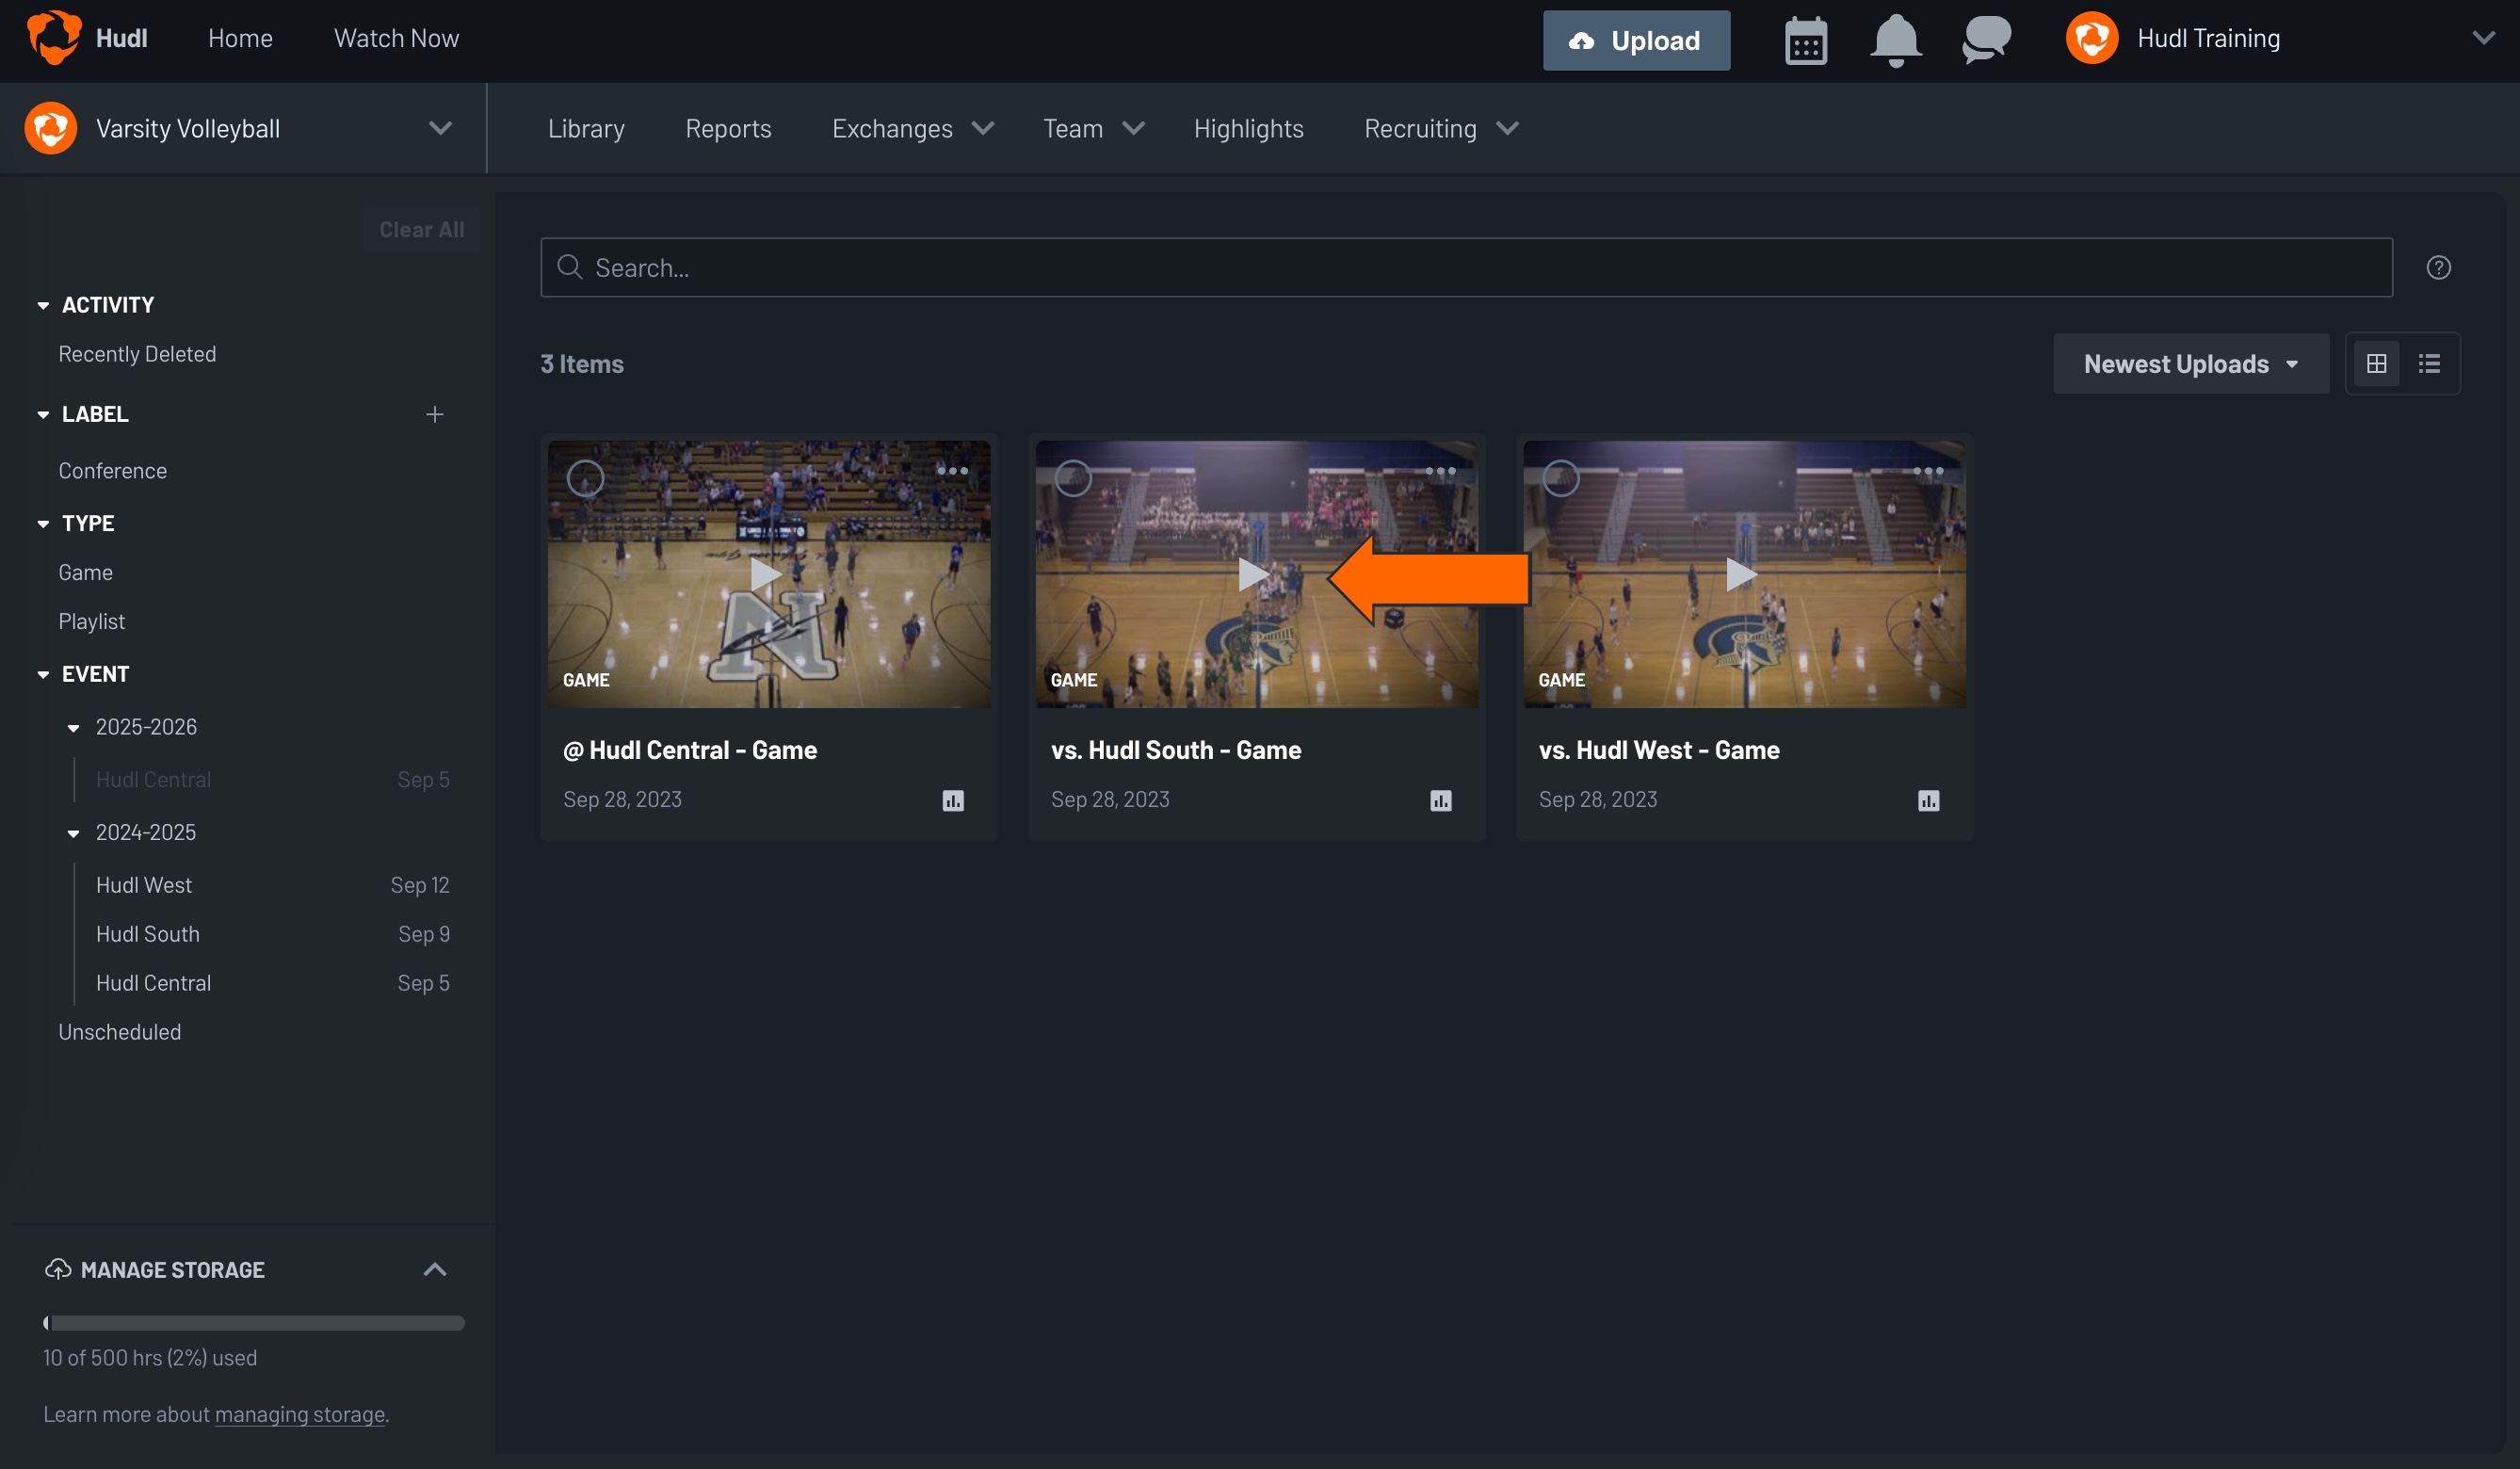The width and height of the screenshot is (2520, 1469).
Task: Clear all active filters
Action: pos(421,229)
